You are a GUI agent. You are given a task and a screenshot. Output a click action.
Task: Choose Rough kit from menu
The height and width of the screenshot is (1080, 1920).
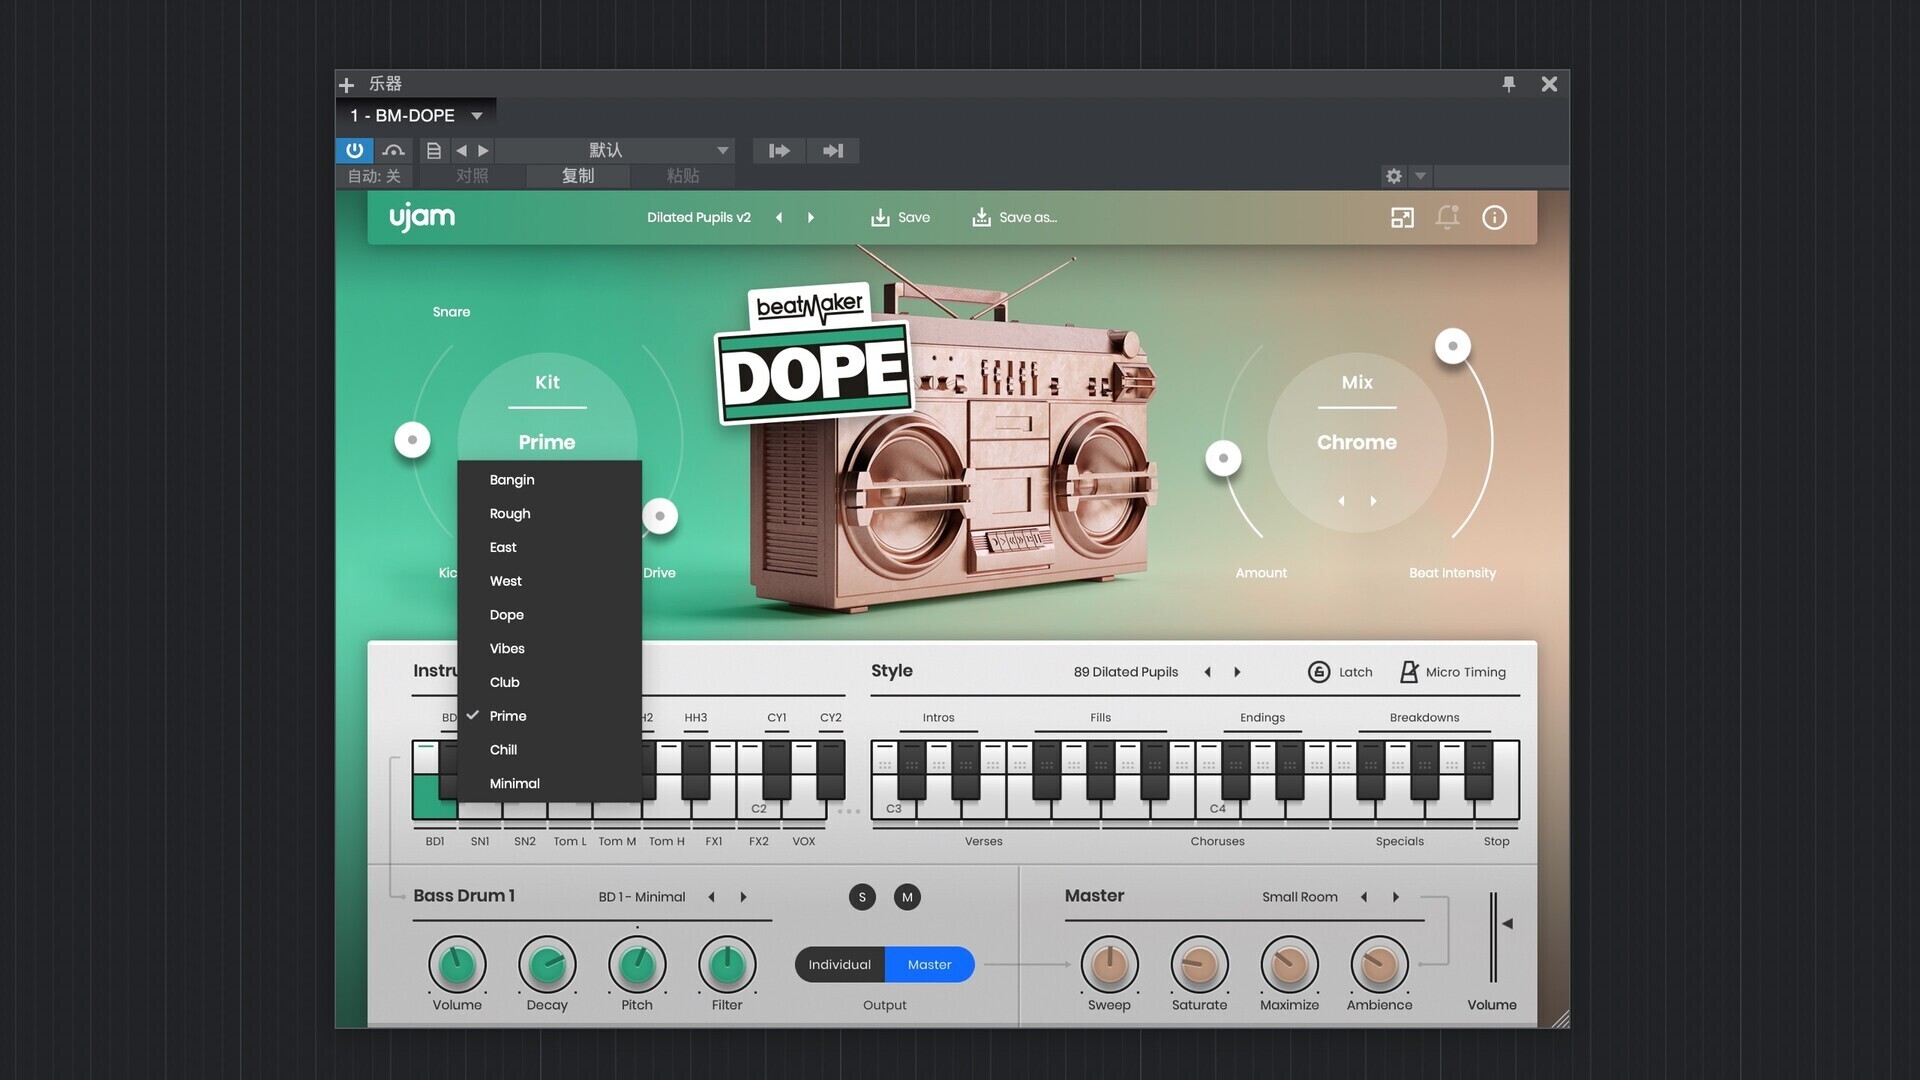coord(549,514)
